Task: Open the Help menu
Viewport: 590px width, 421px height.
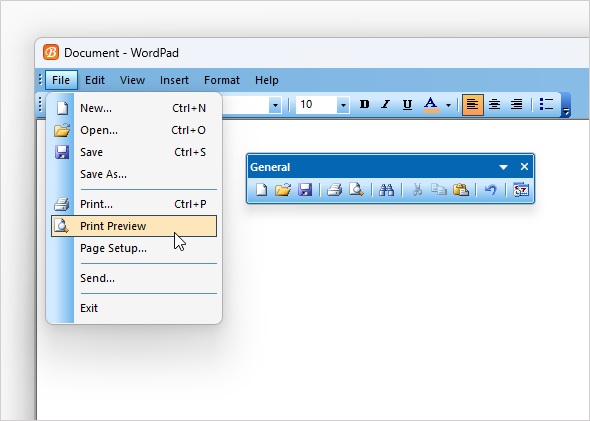Action: tap(266, 80)
